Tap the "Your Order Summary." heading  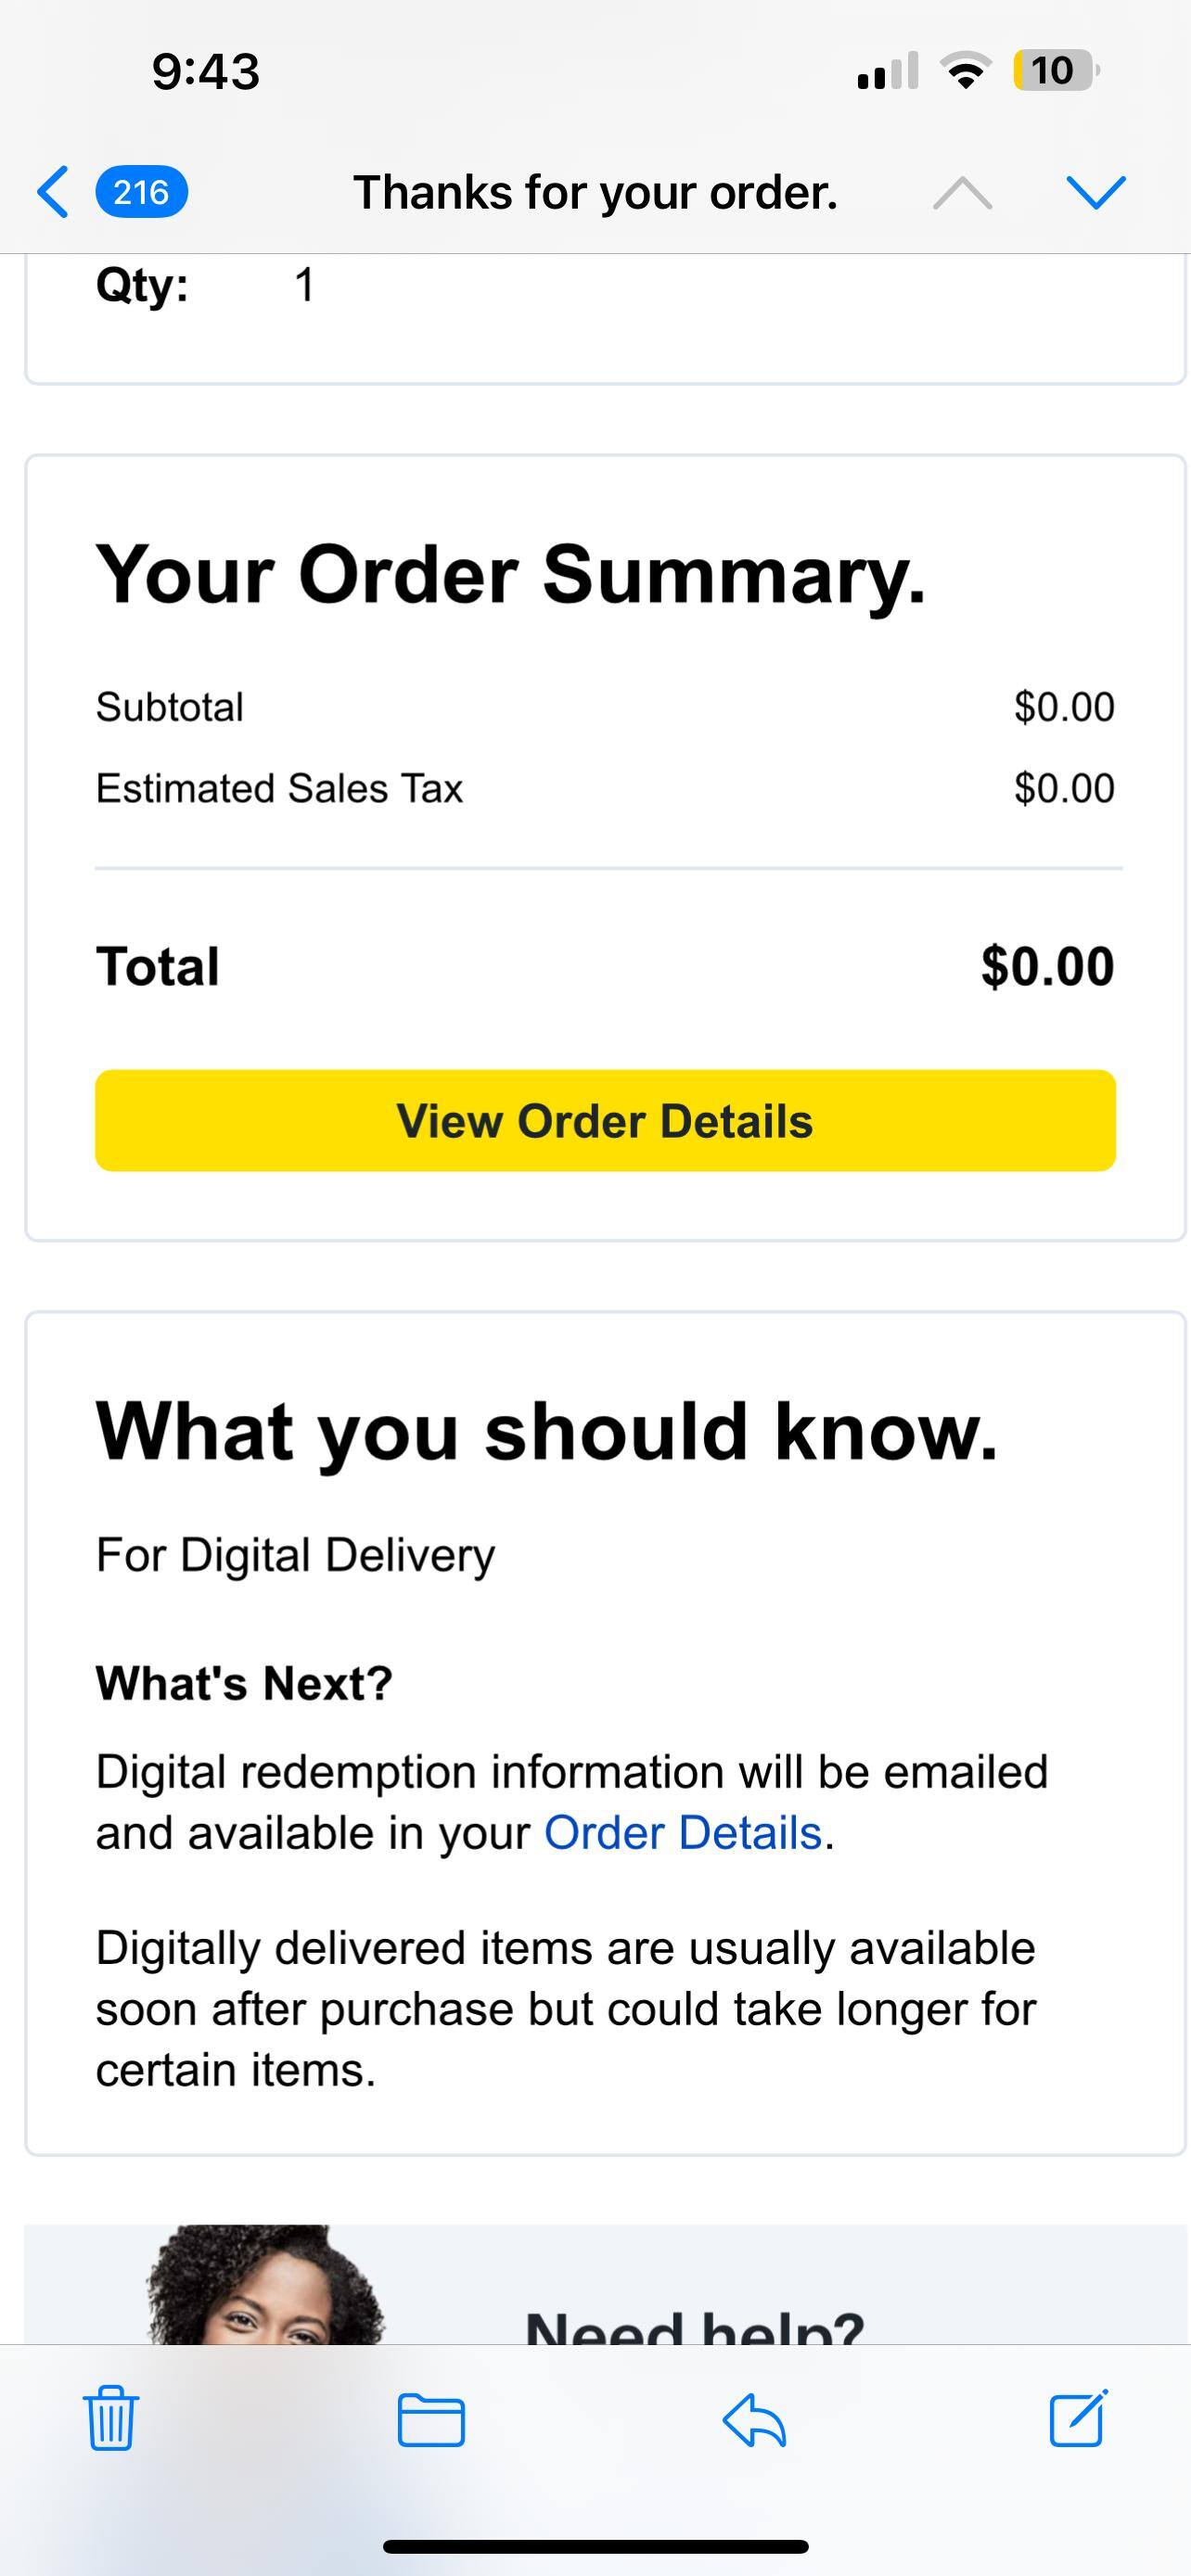click(511, 575)
